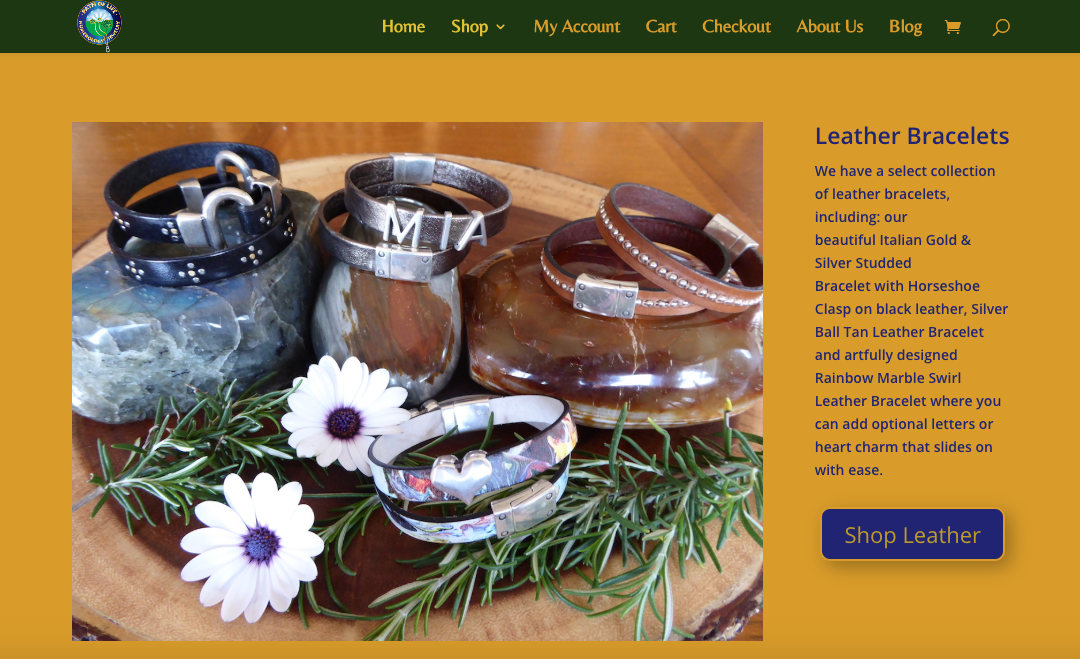Go to the Checkout page
This screenshot has width=1080, height=659.
[x=736, y=27]
